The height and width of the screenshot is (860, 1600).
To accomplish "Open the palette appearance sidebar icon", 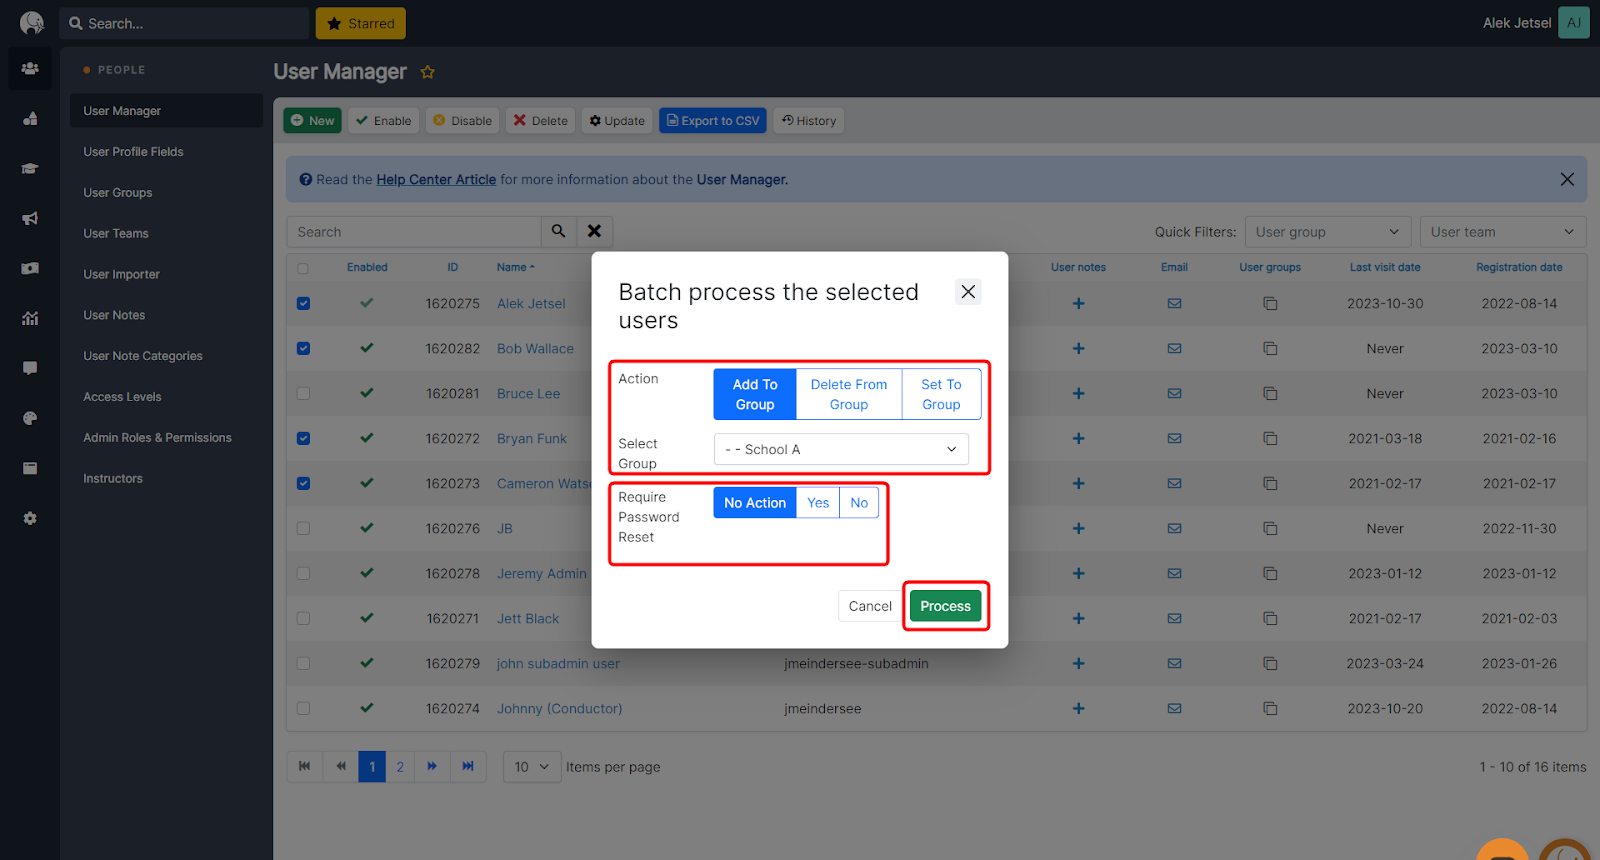I will pos(30,418).
